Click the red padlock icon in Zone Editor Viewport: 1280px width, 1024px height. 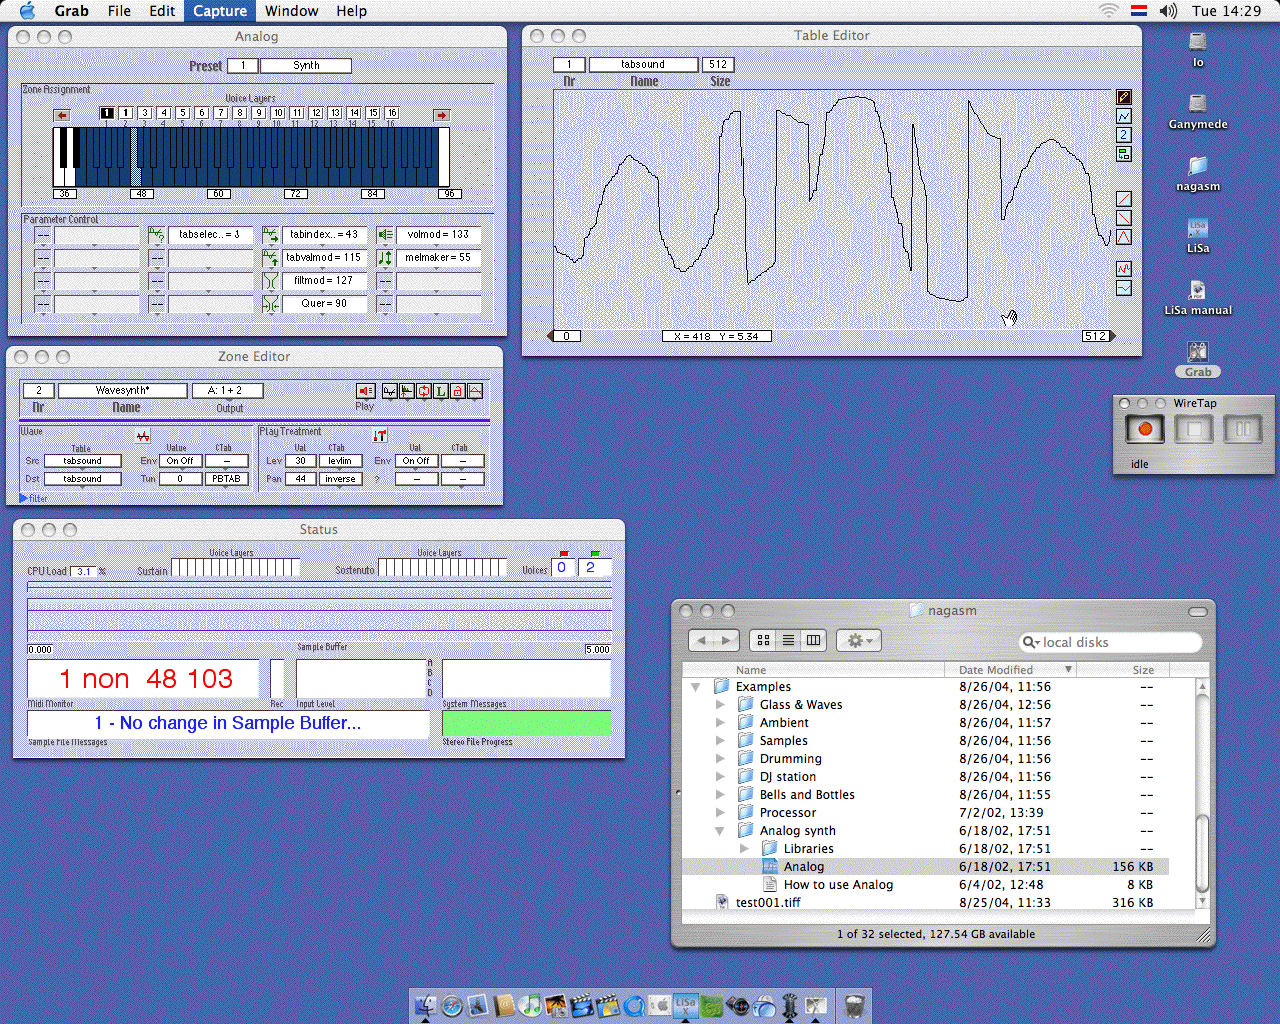[458, 391]
